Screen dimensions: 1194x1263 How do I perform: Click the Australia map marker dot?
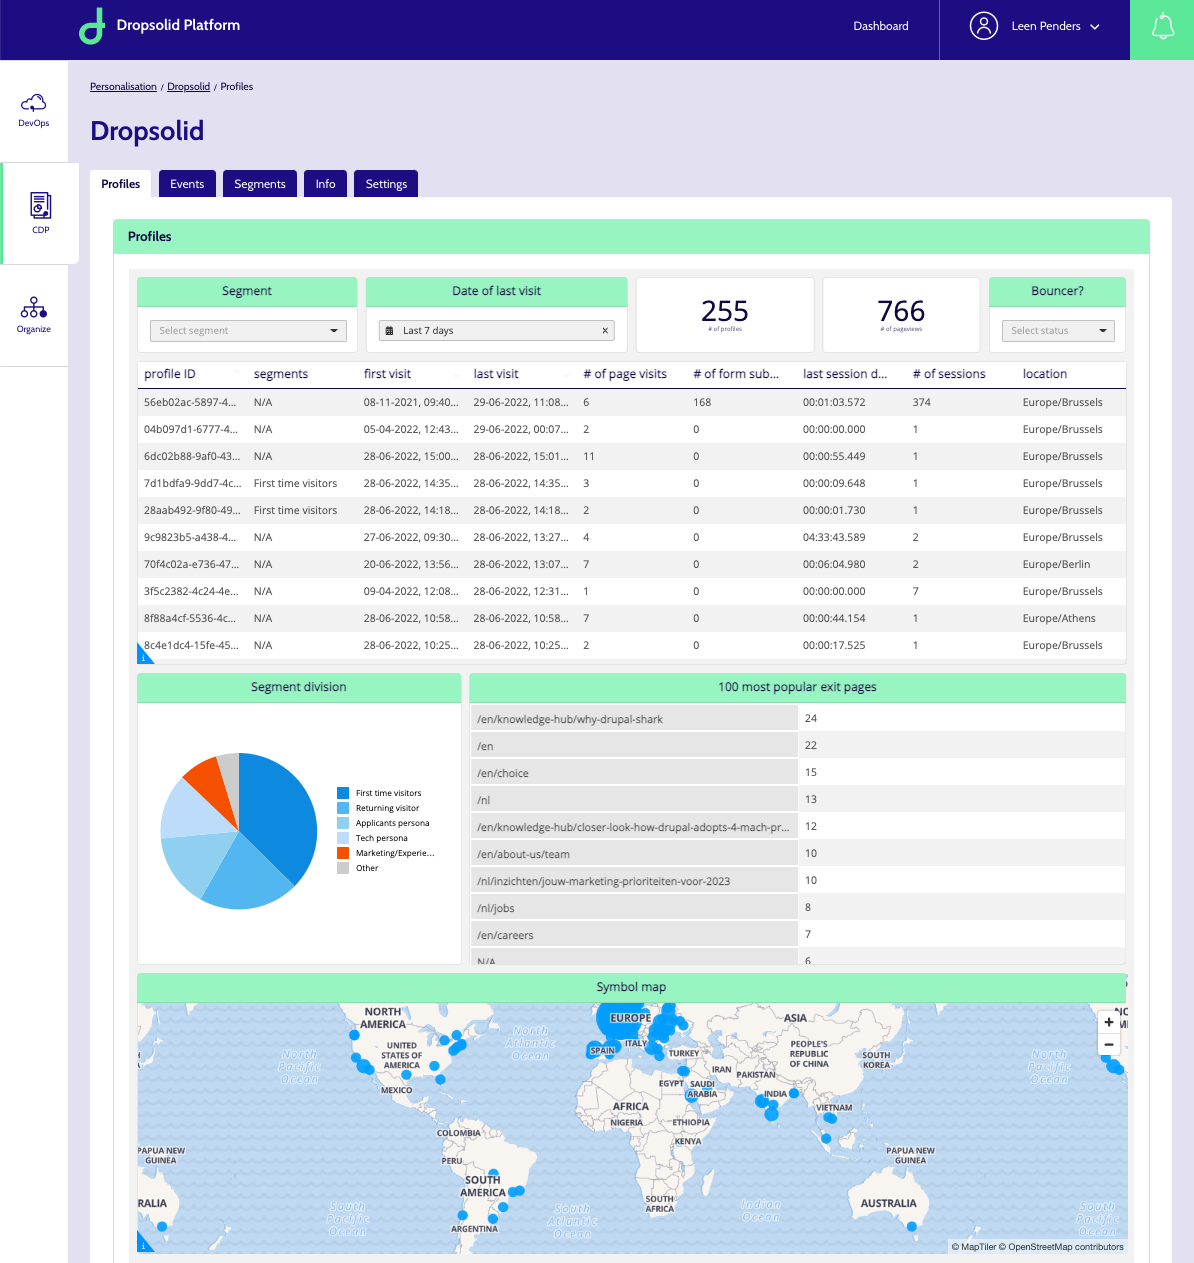pos(912,1226)
